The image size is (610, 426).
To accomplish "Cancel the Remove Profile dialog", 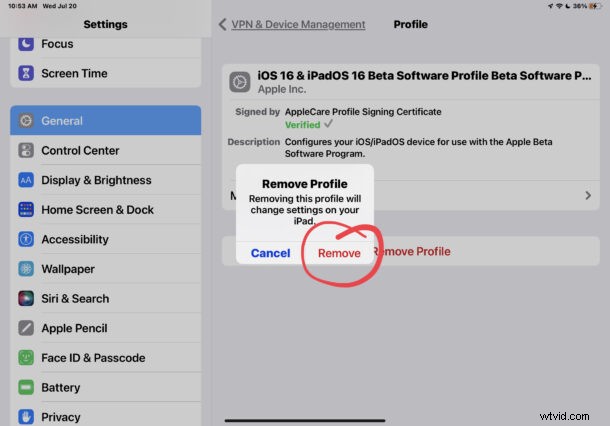I will click(270, 253).
